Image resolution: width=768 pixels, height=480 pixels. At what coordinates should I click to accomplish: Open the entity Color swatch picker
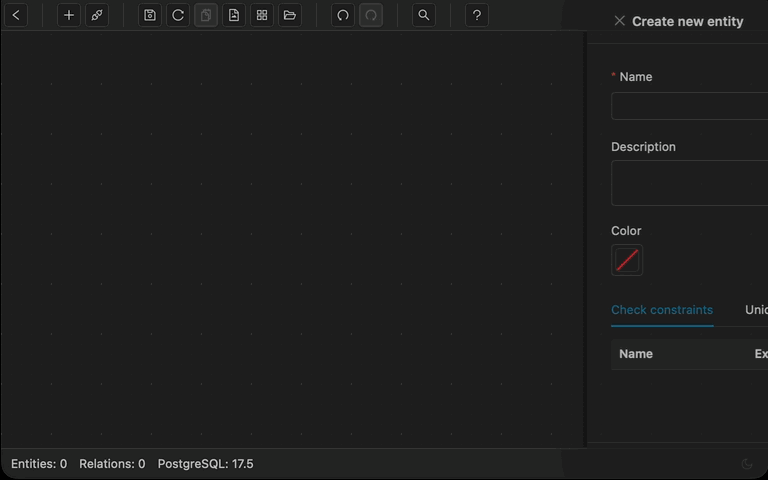627,260
